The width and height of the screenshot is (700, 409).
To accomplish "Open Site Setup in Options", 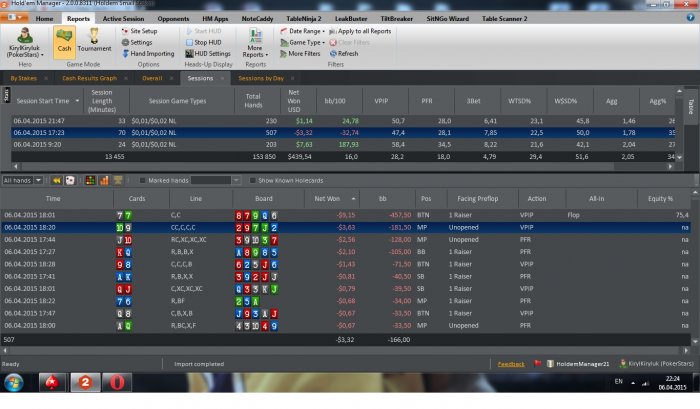I will tap(139, 31).
